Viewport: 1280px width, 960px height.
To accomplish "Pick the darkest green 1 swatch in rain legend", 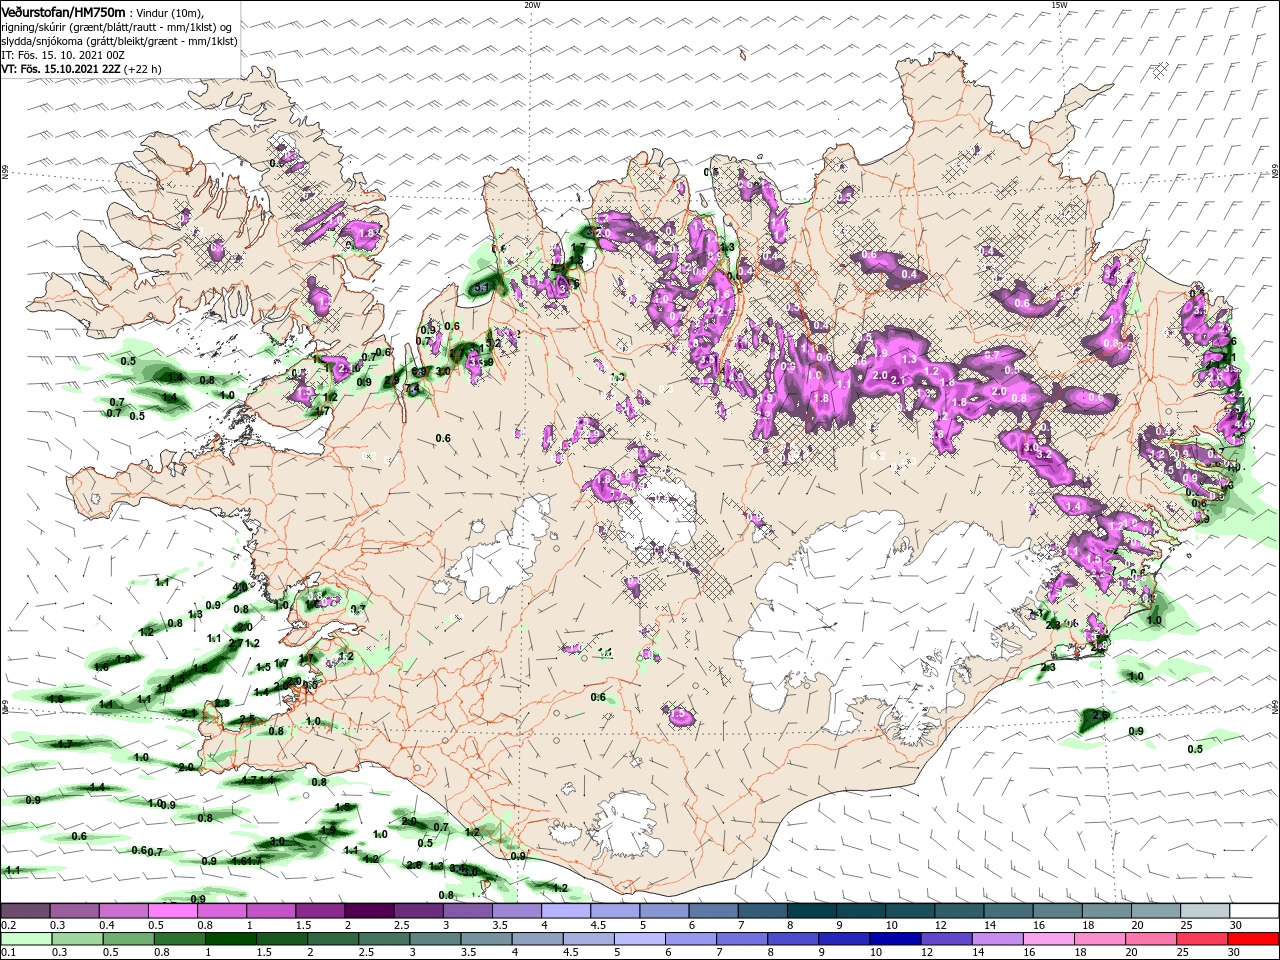I will point(230,938).
